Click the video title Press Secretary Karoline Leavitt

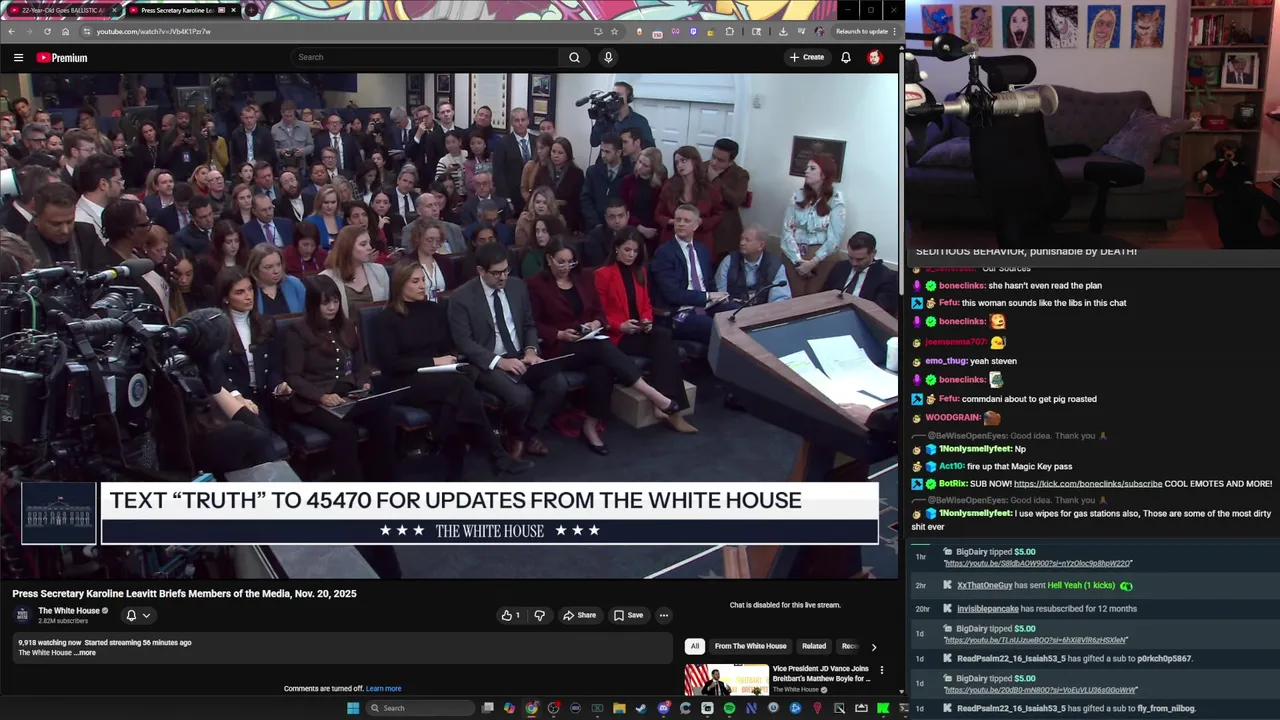(184, 594)
